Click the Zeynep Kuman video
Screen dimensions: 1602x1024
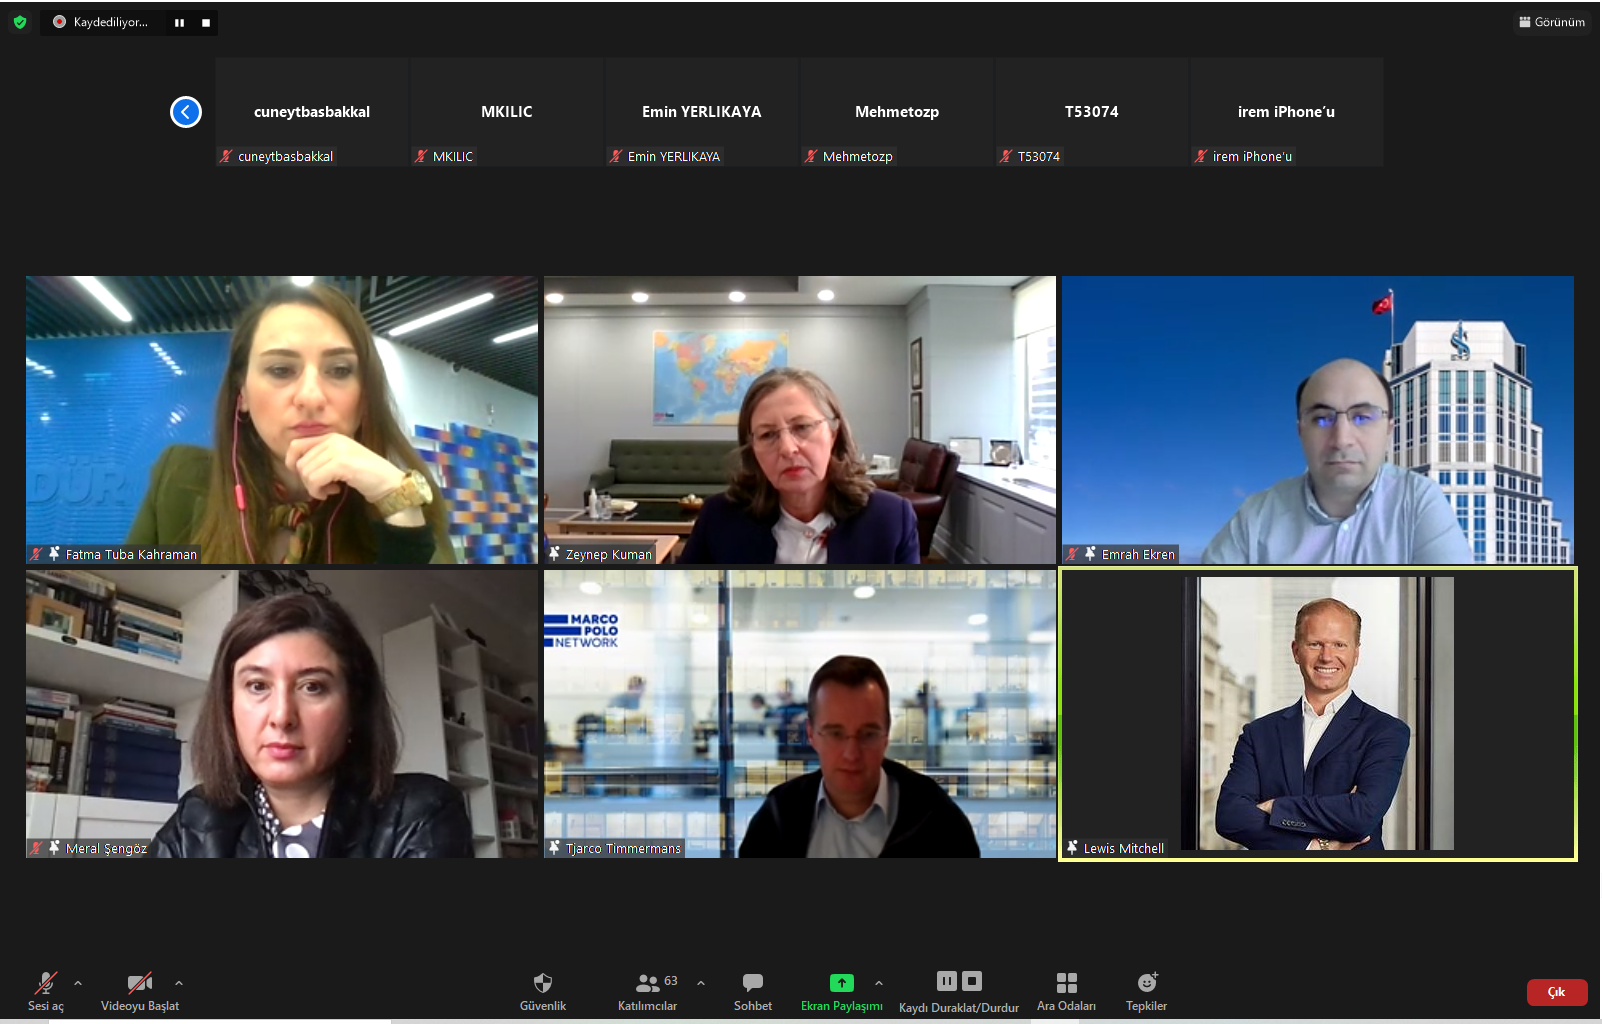(800, 420)
